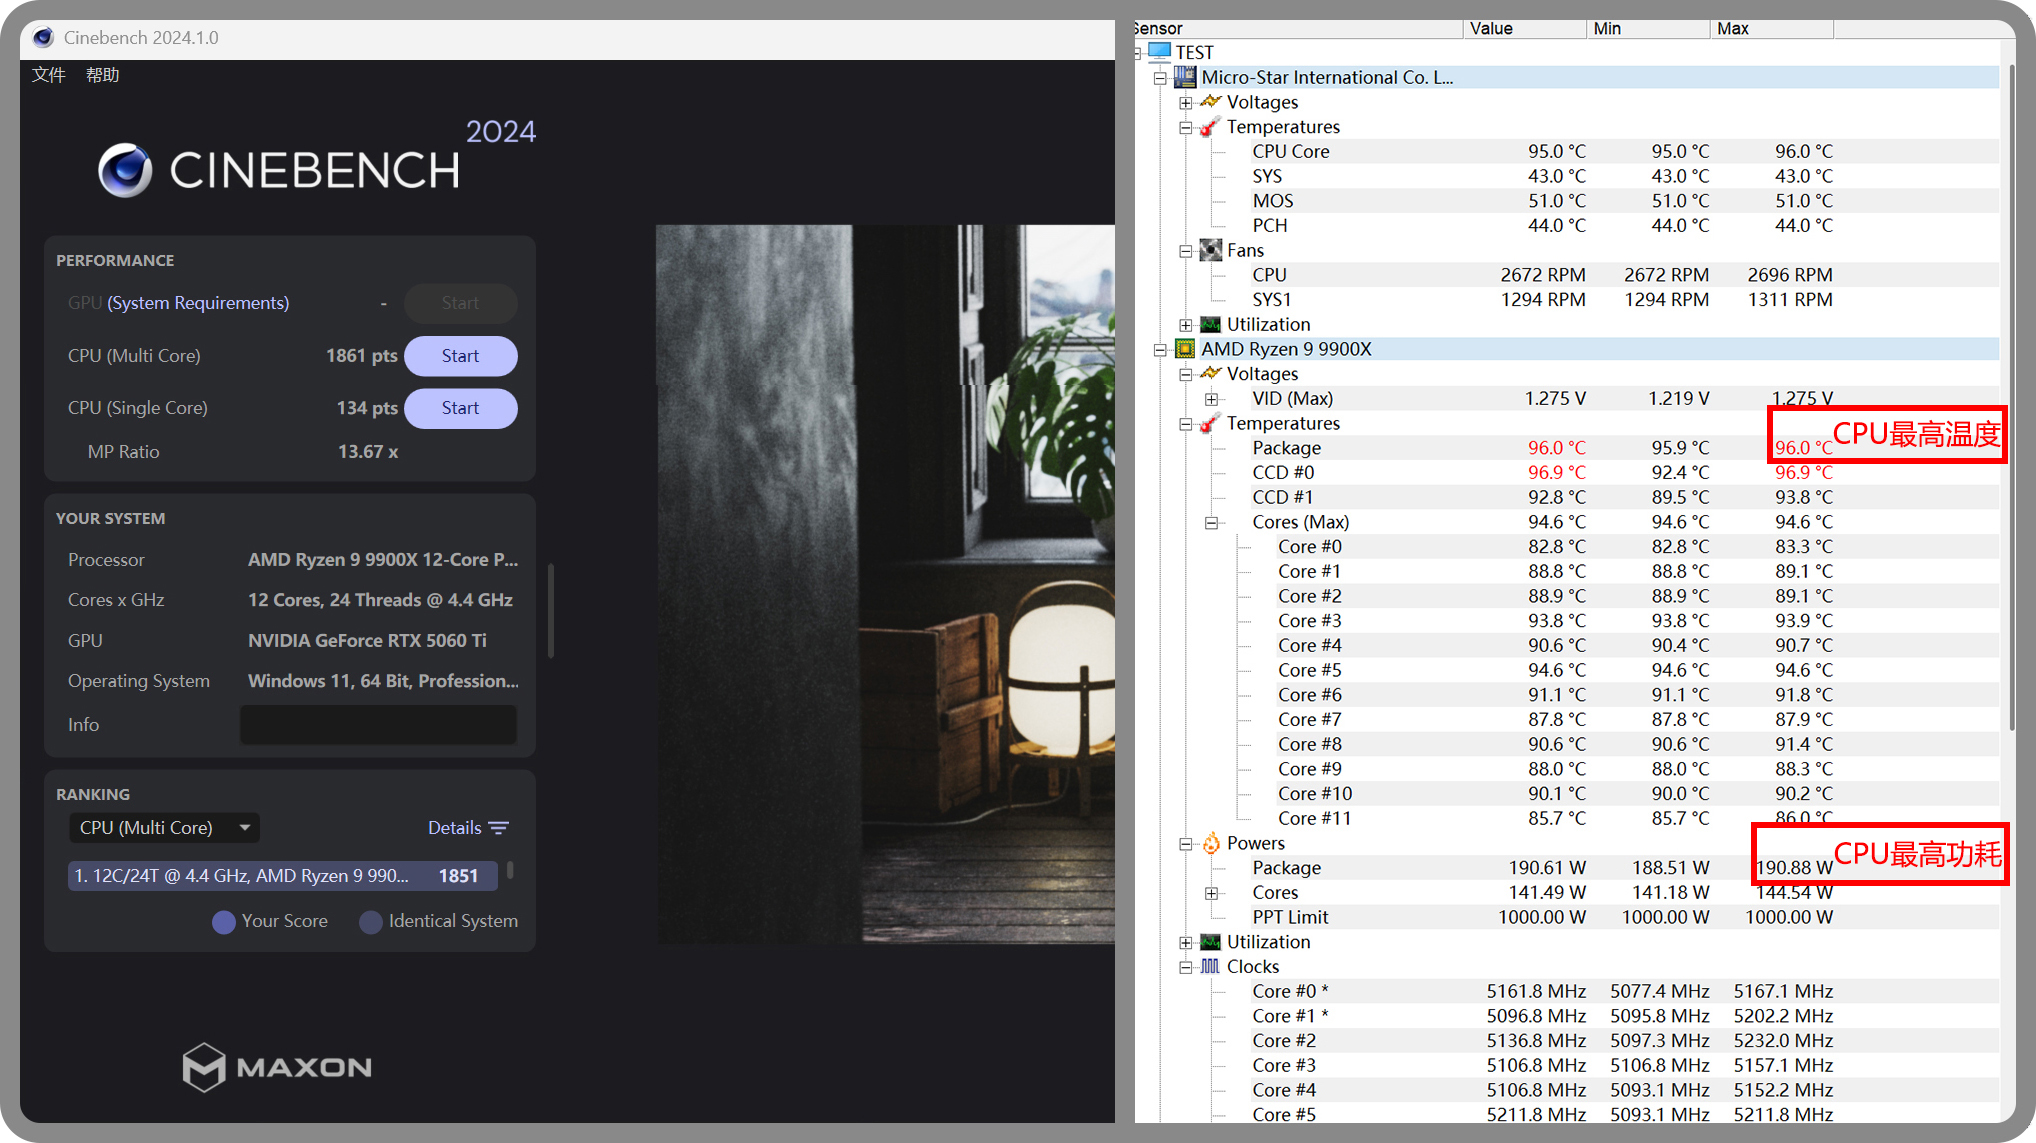The width and height of the screenshot is (2036, 1143).
Task: Click the Powers flame icon
Action: 1210,843
